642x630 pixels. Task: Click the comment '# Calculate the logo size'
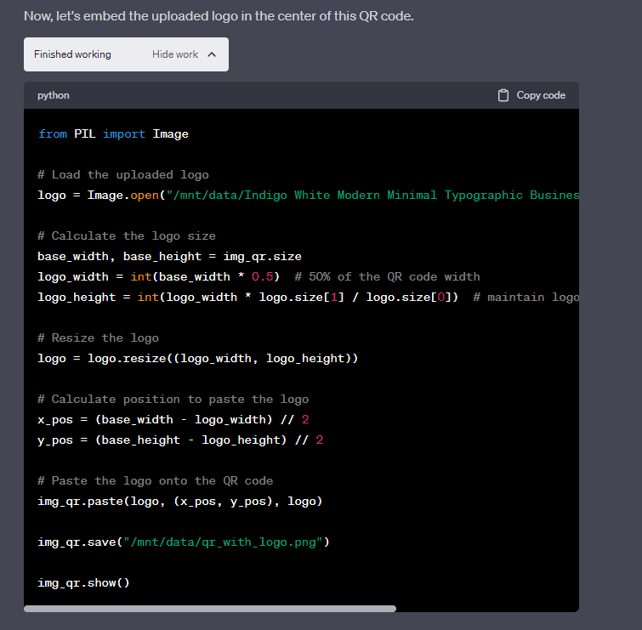(127, 236)
